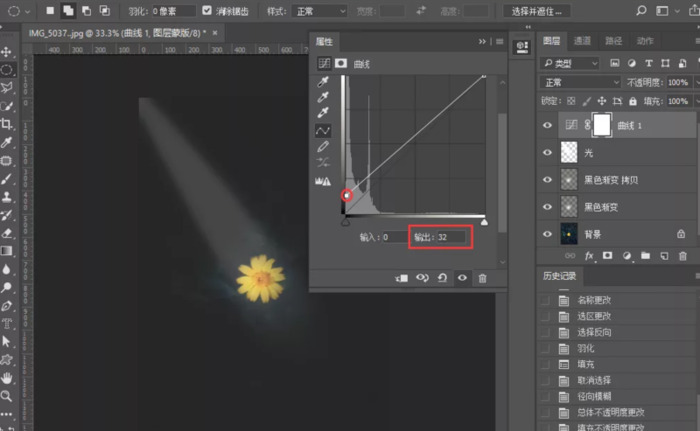
Task: Pick the Hand tool
Action: 7,378
